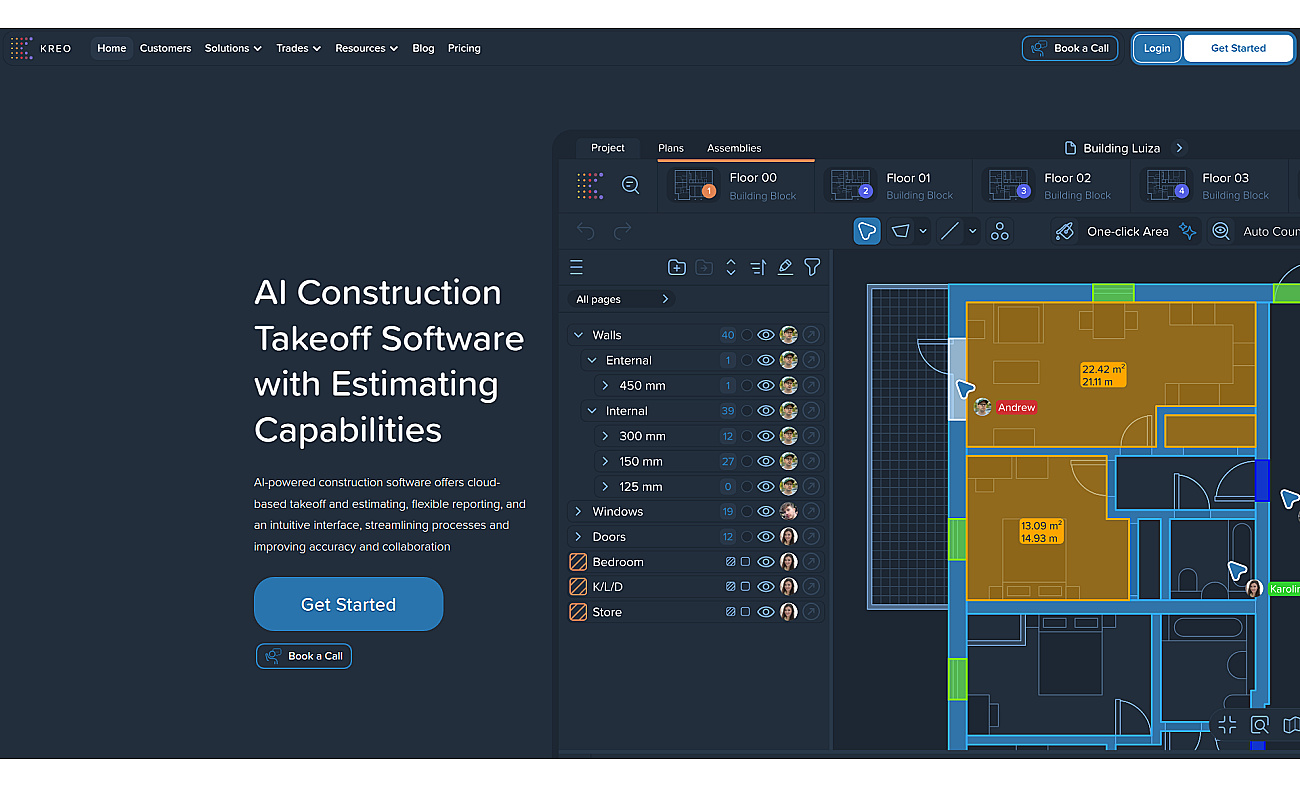Expand the Doors group chevron

tap(578, 537)
